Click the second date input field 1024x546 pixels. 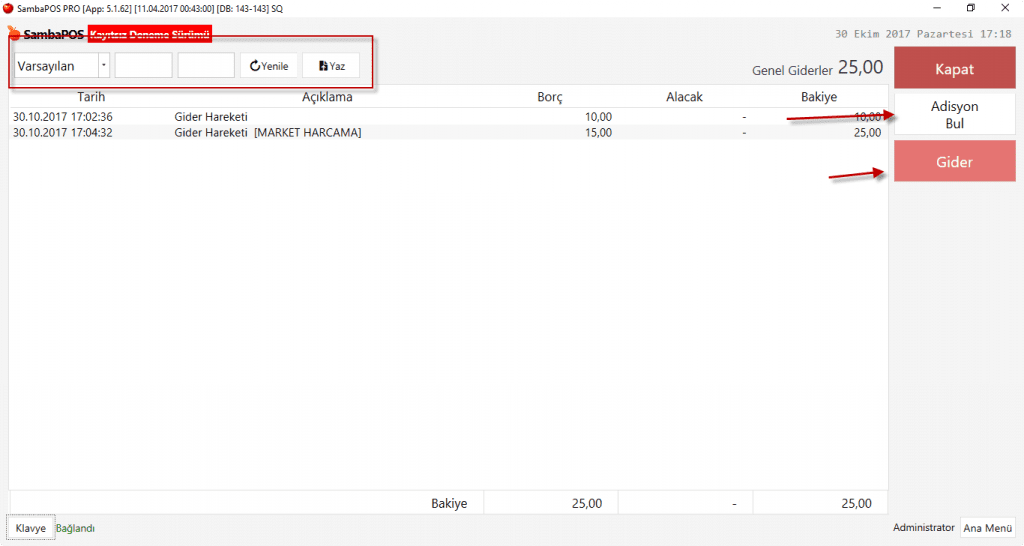[206, 66]
